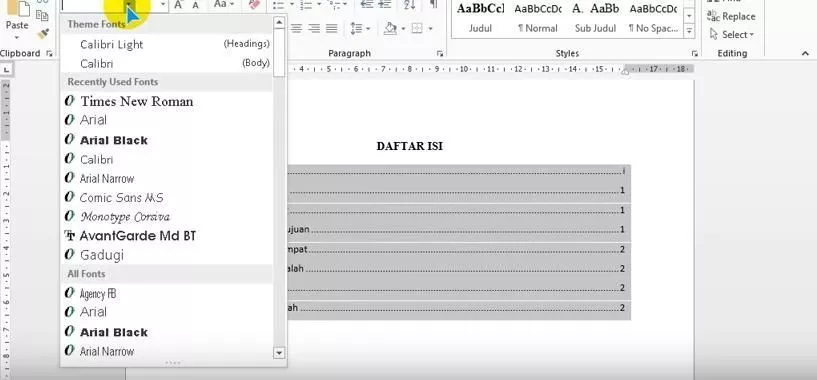Toggle Justify text alignment
The image size is (817, 380).
coord(332,28)
